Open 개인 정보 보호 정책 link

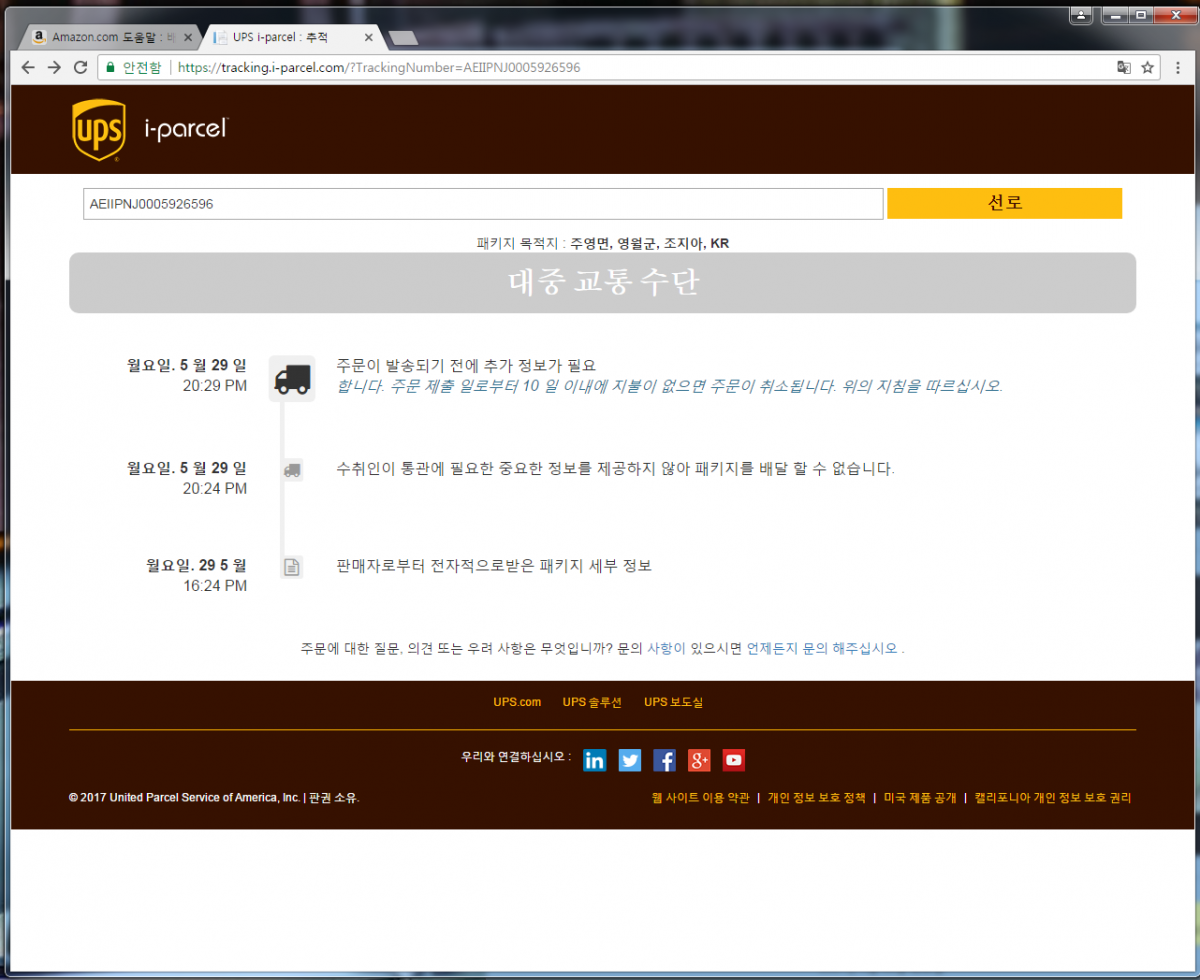point(816,798)
